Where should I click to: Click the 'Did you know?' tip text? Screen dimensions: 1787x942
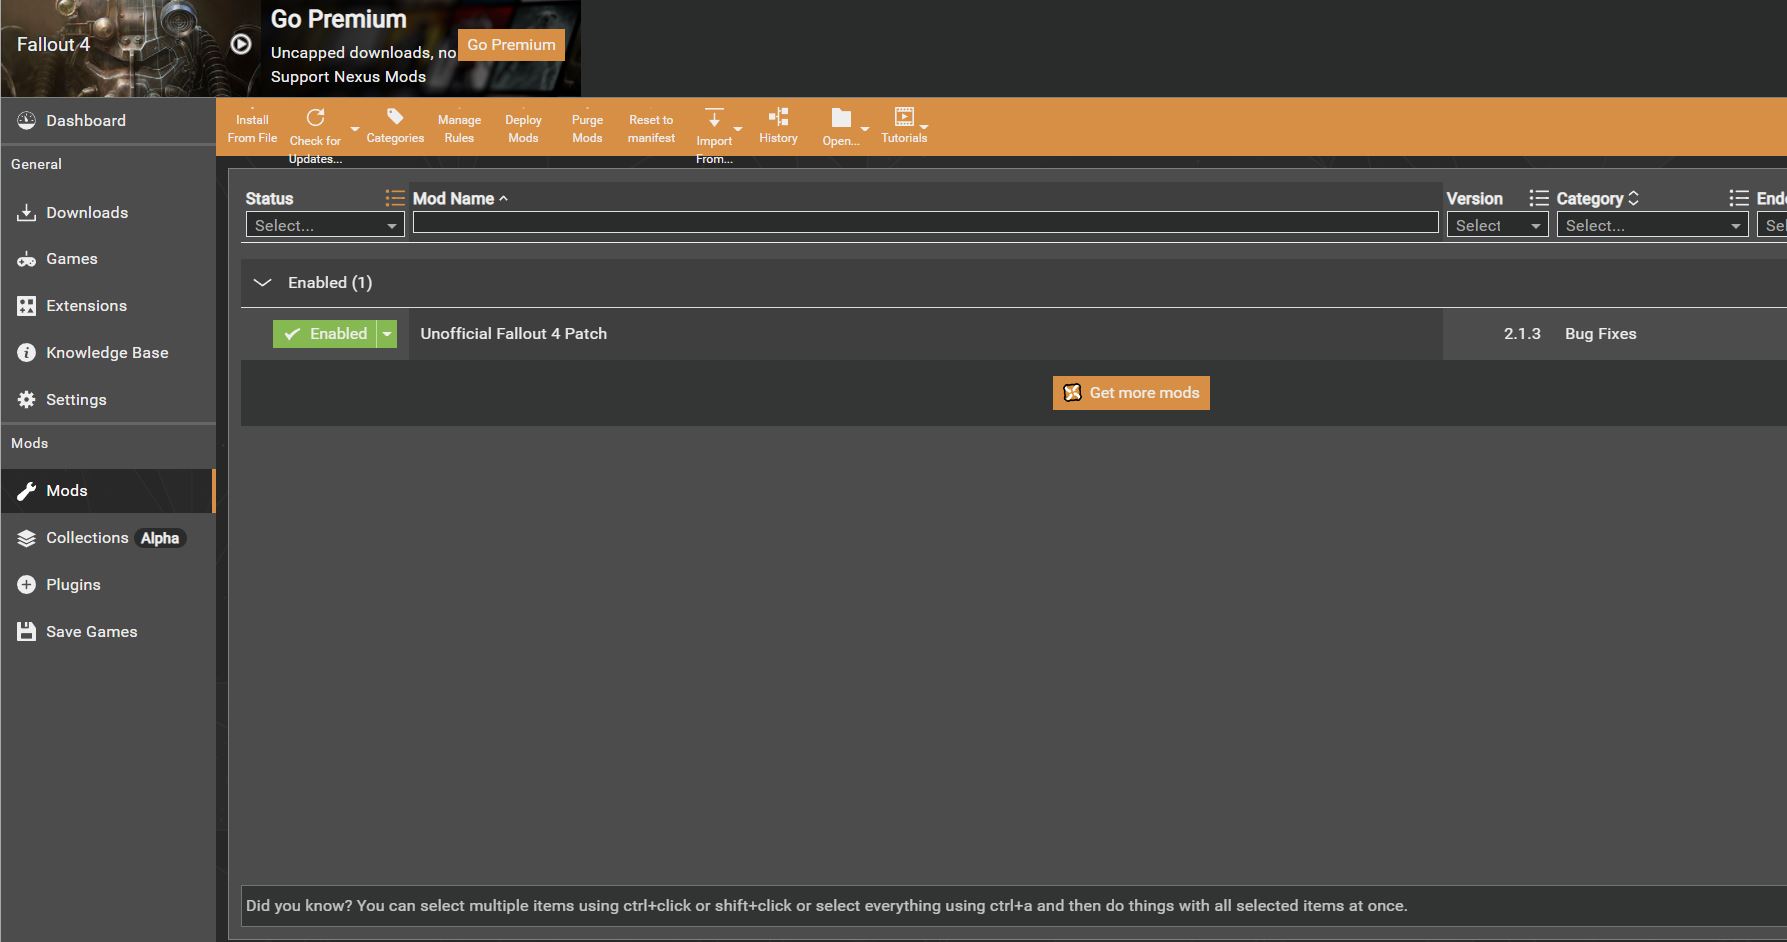tap(826, 906)
